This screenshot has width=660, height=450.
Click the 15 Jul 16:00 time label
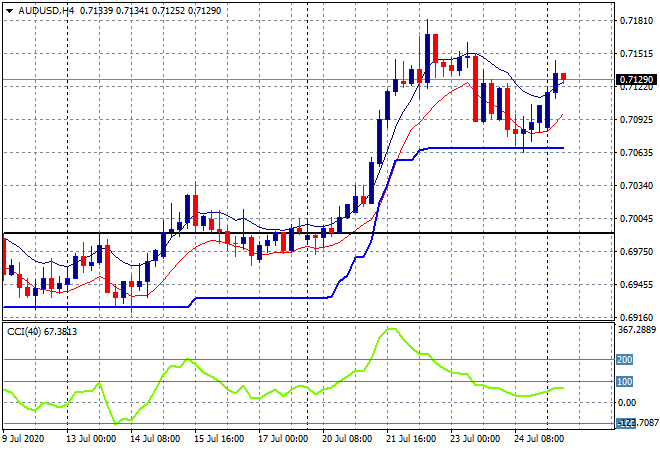pos(219,439)
